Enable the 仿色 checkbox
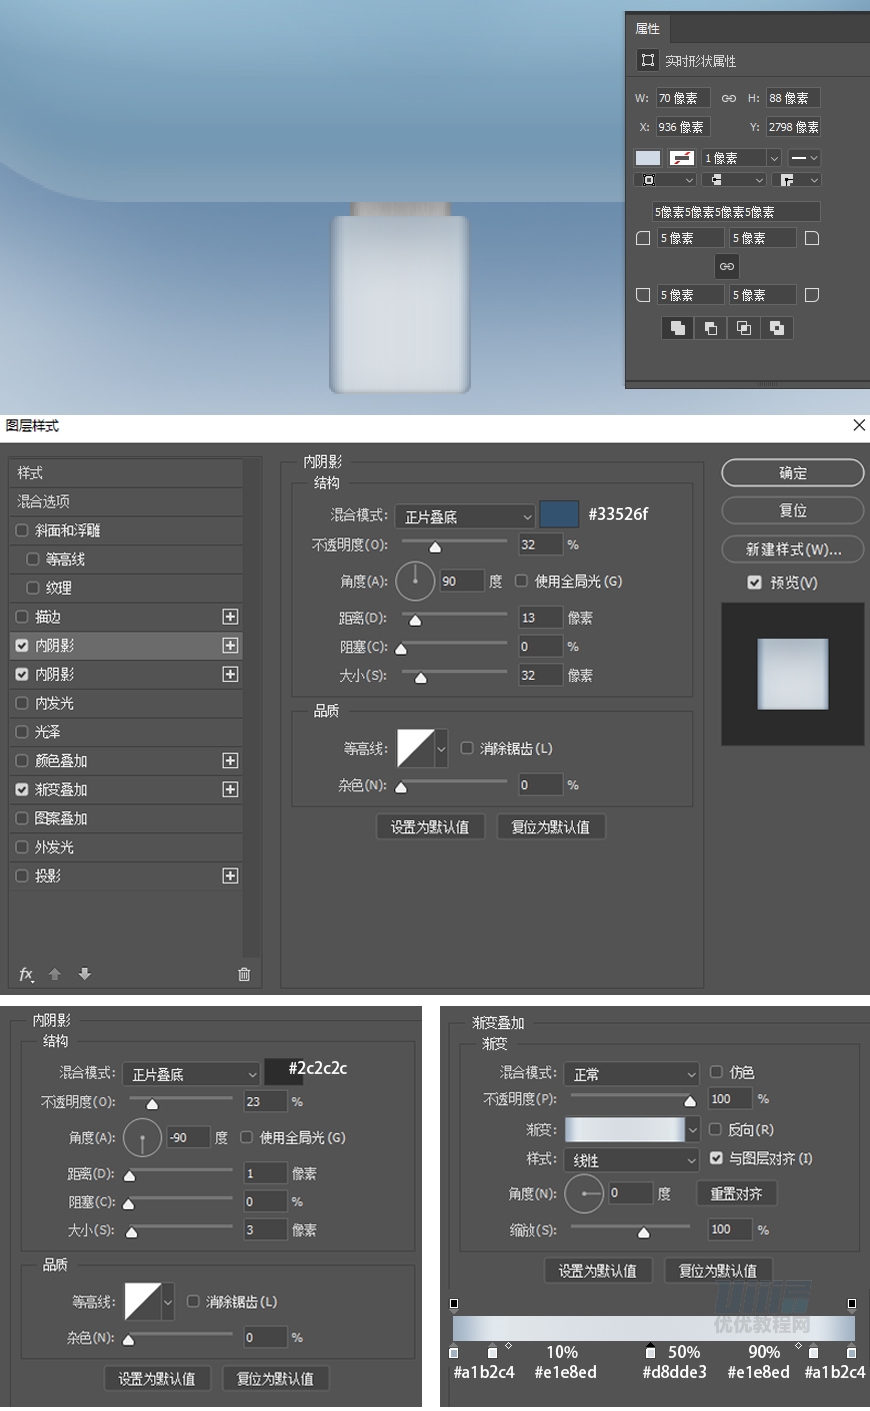 [716, 1072]
